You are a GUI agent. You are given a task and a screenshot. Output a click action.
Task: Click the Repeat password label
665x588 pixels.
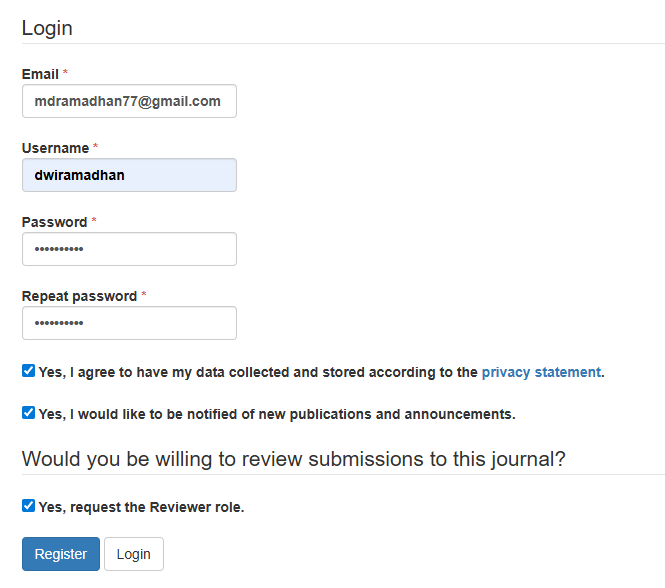click(x=79, y=296)
